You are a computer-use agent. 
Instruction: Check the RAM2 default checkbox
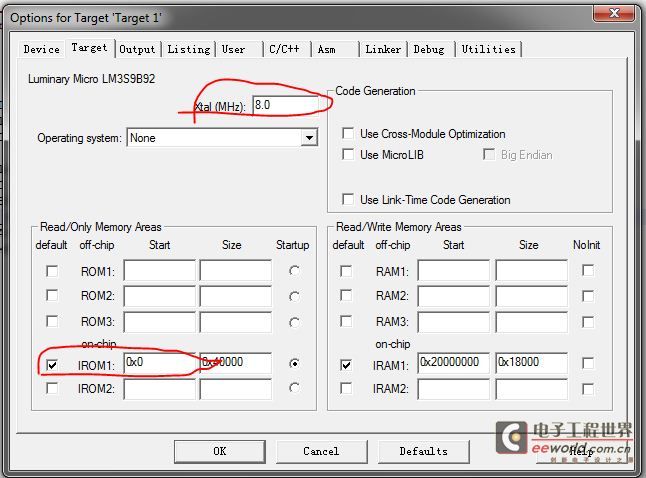coord(346,295)
